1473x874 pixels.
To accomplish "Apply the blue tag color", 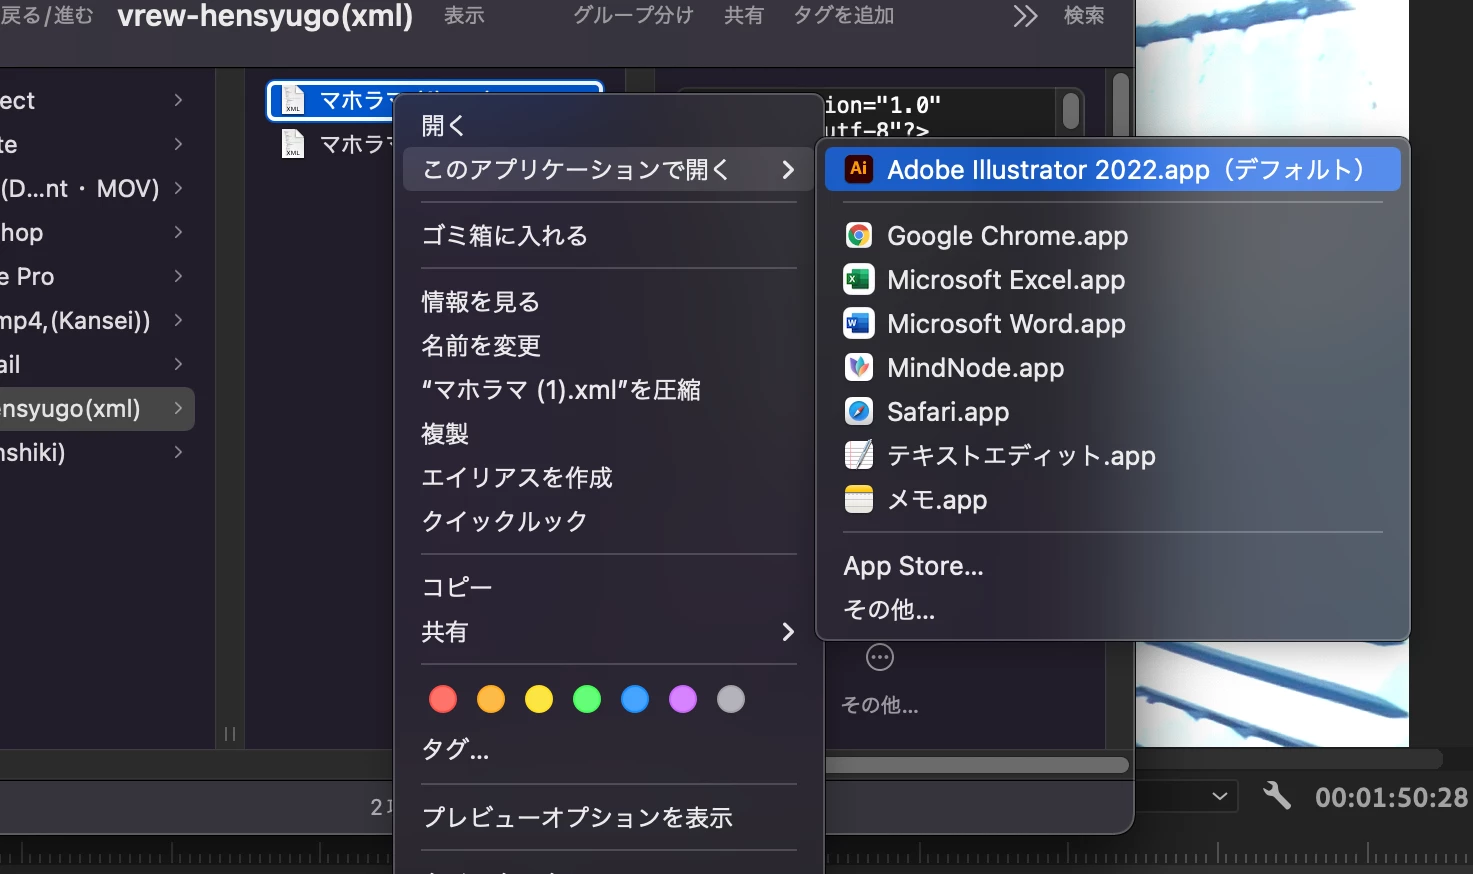I will point(635,699).
